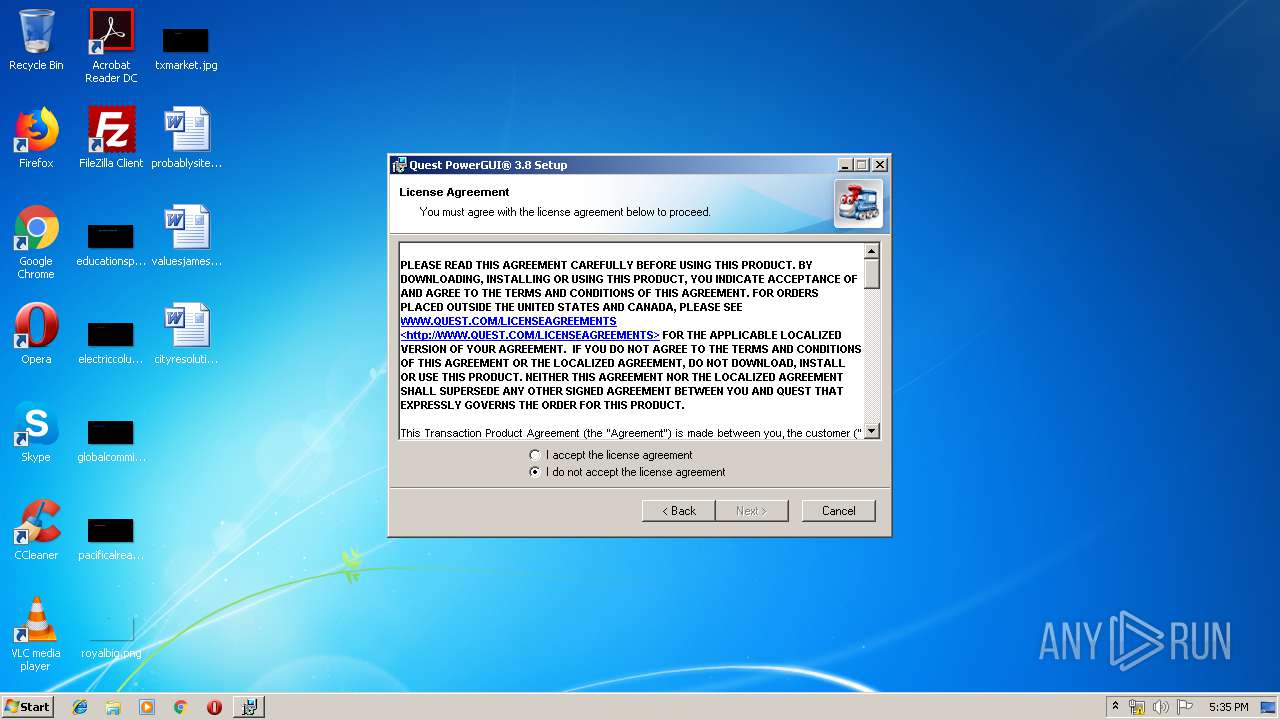Close the Quest PowerGUI Setup window
The height and width of the screenshot is (720, 1280).
pos(879,165)
